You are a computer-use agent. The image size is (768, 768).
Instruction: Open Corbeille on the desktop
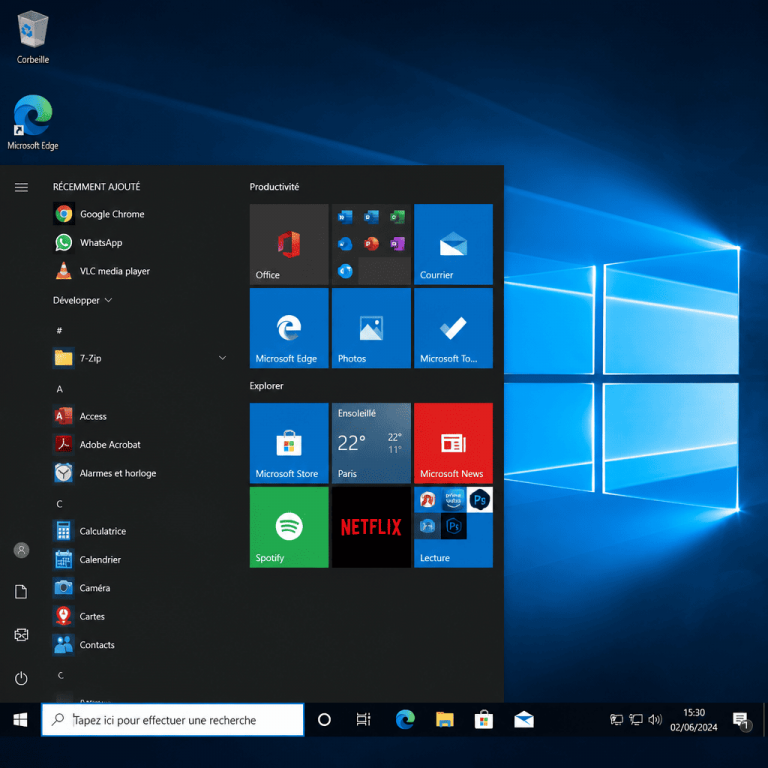33,37
